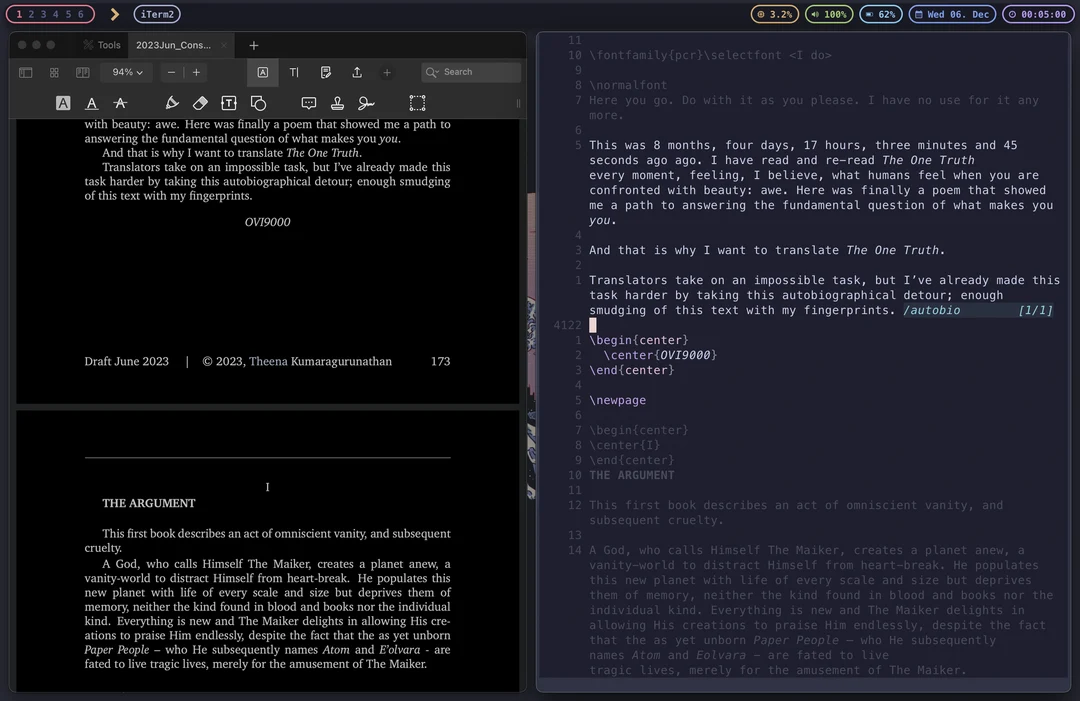Toggle annotation mode in the toolbar
1080x701 pixels.
265,72
